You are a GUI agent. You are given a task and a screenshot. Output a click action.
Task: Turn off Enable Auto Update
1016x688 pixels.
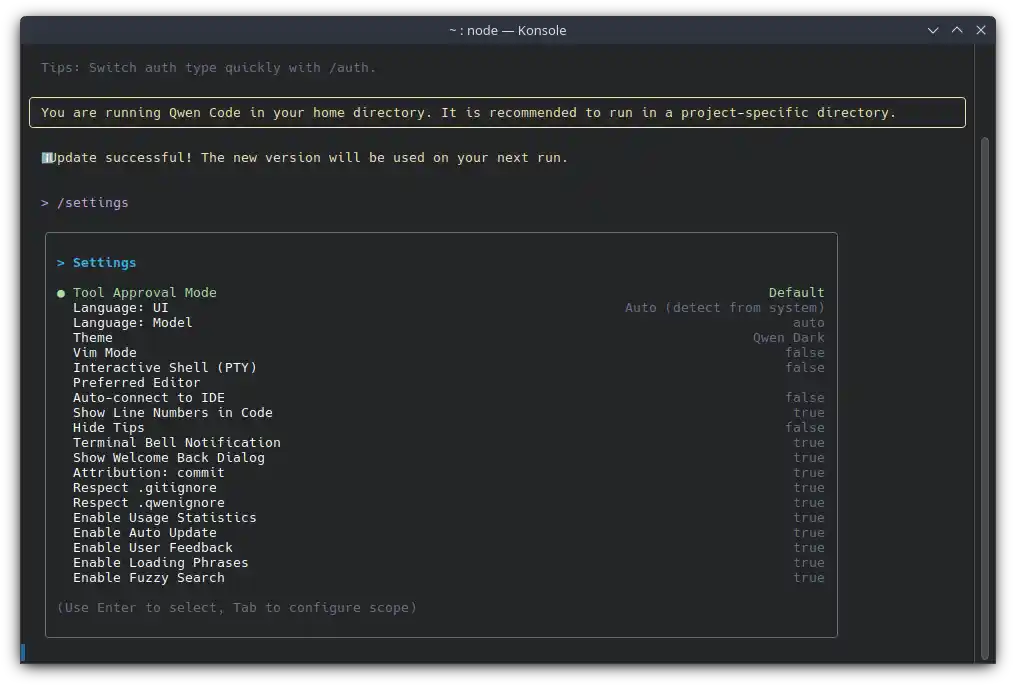(152, 532)
